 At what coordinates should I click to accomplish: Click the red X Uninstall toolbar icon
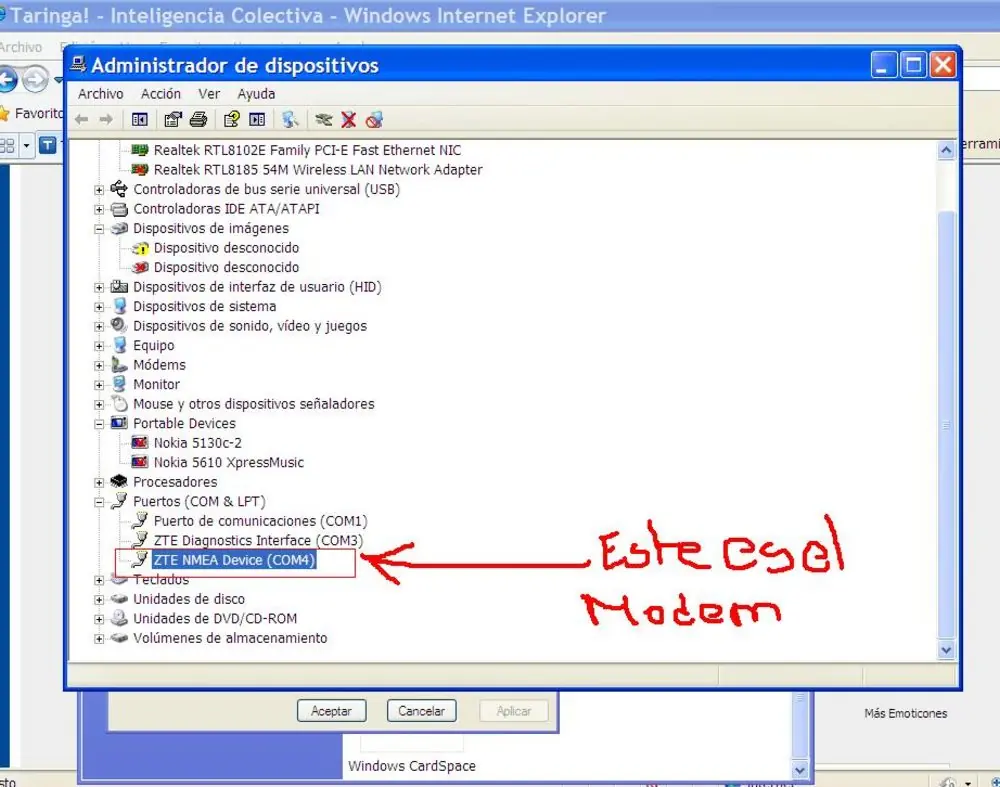pyautogui.click(x=348, y=119)
